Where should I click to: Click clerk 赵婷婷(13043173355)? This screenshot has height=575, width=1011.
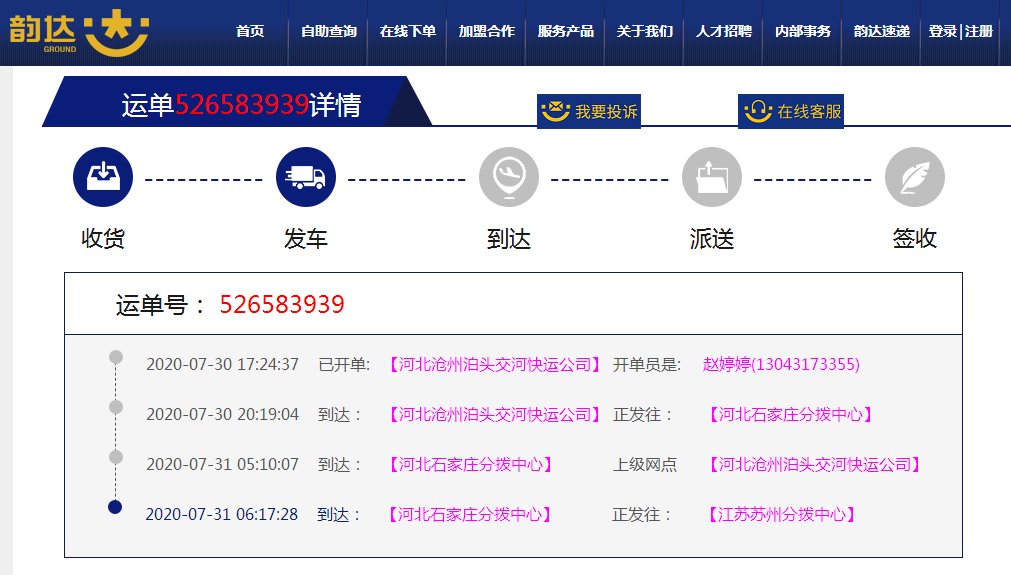coord(781,364)
